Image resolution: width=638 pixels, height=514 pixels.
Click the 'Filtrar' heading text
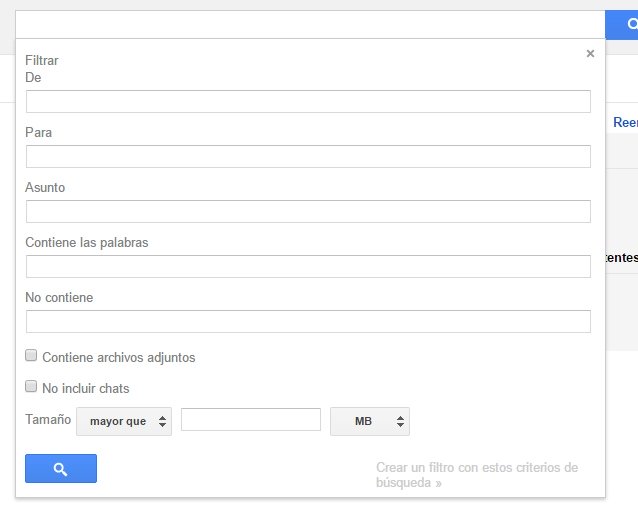[42, 61]
